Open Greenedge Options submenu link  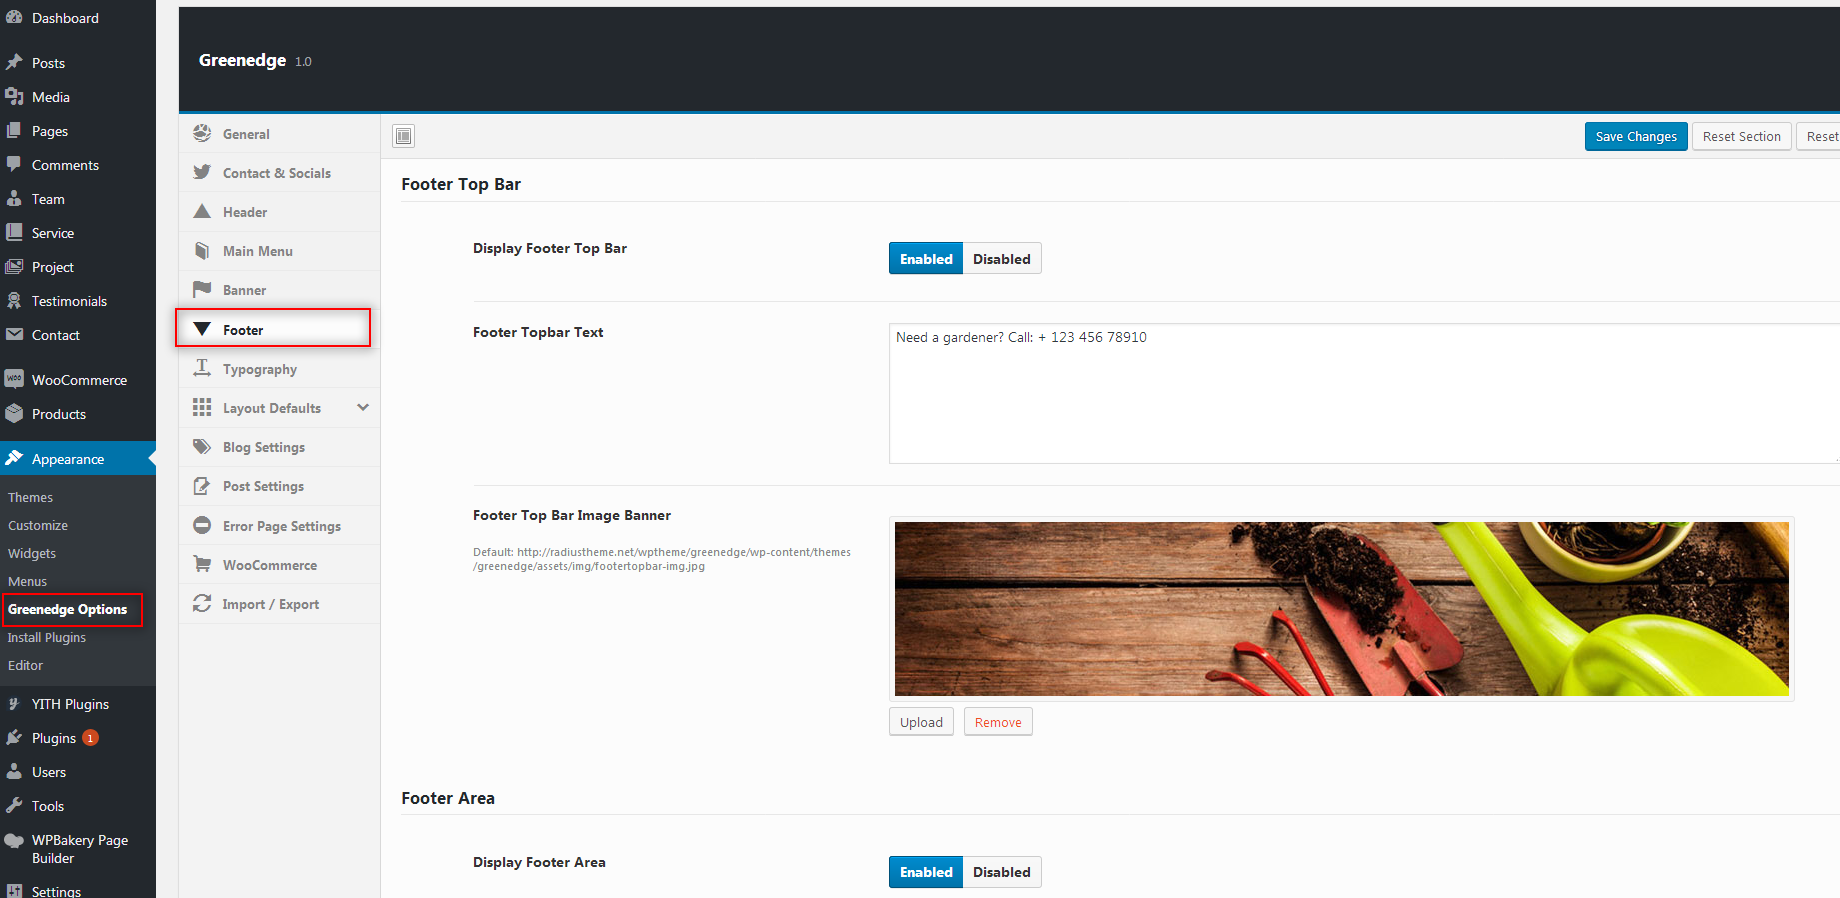(68, 609)
